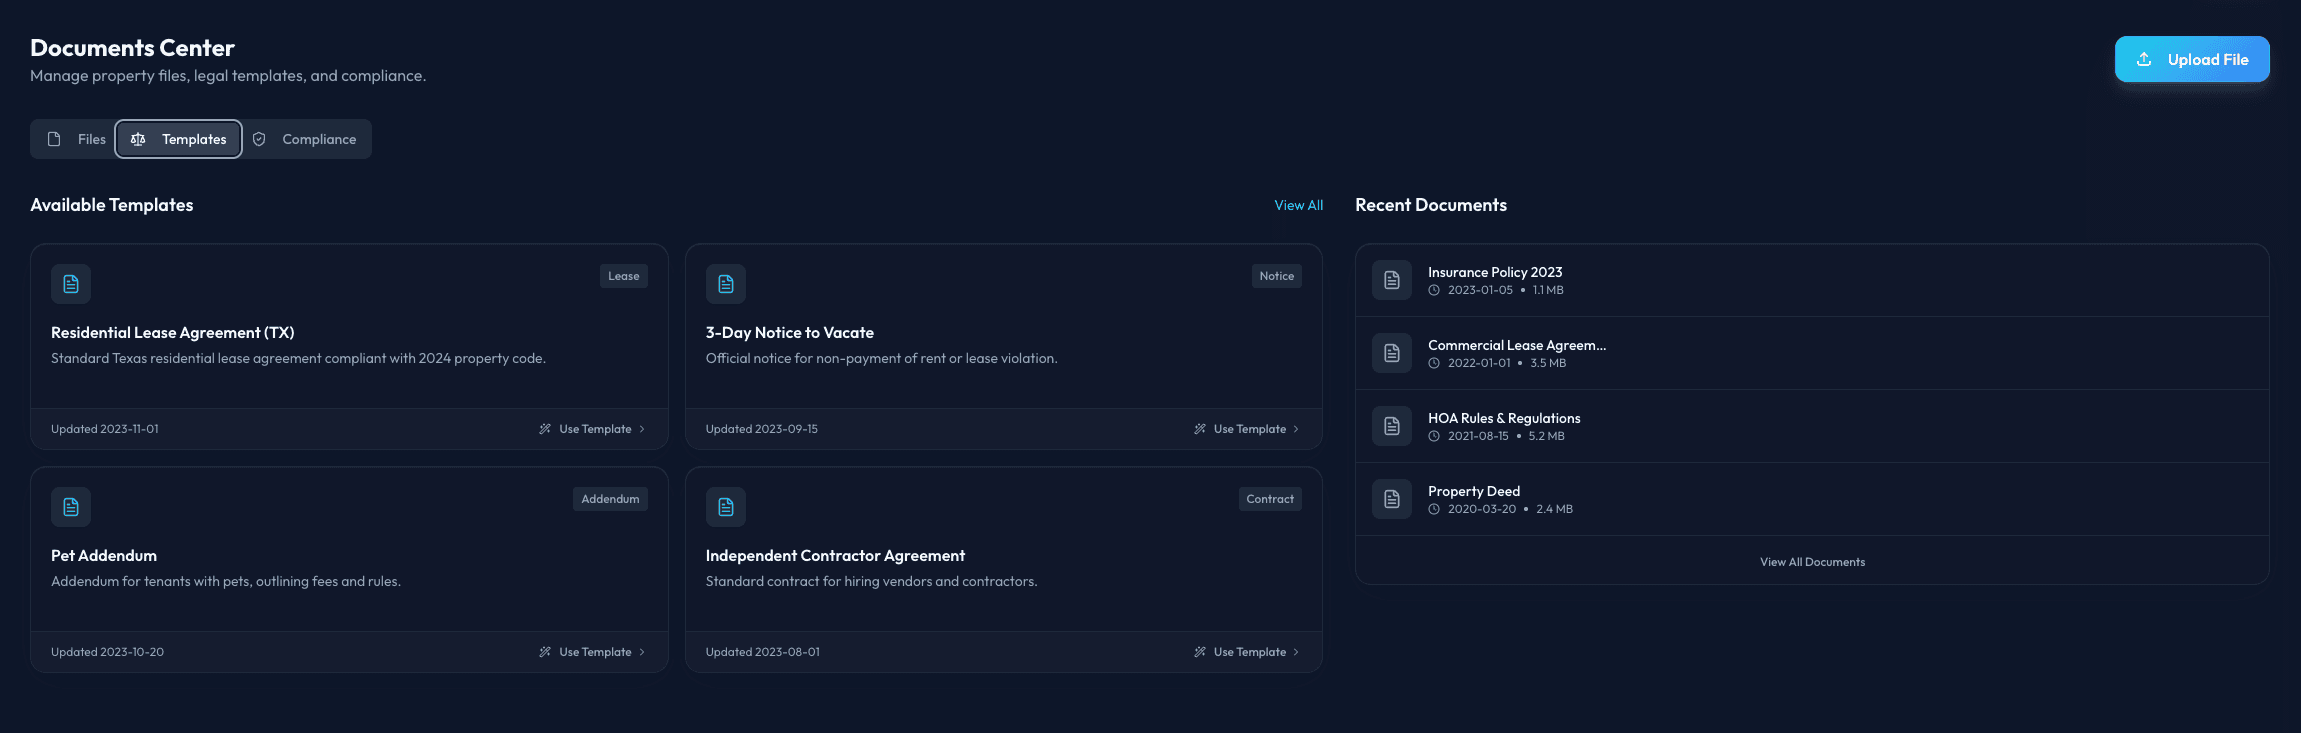Open View All Documents link

pos(1812,562)
